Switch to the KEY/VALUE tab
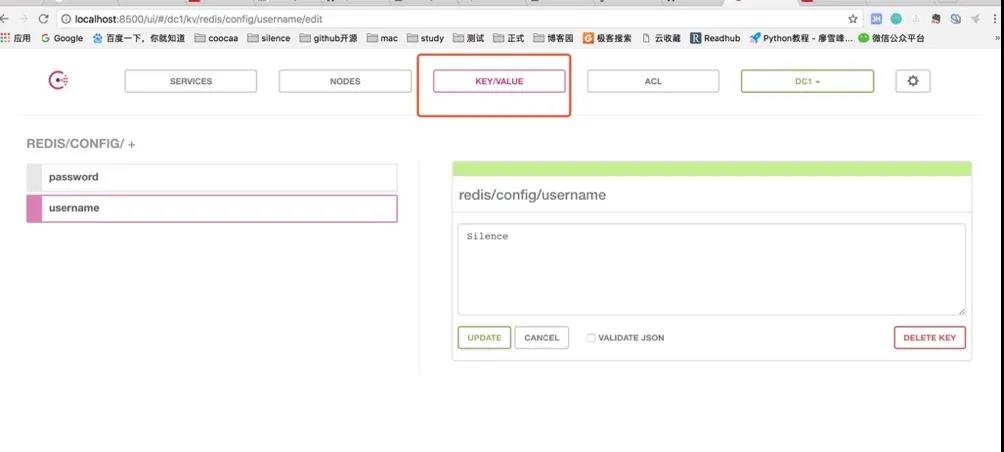The width and height of the screenshot is (1004, 452). point(499,81)
